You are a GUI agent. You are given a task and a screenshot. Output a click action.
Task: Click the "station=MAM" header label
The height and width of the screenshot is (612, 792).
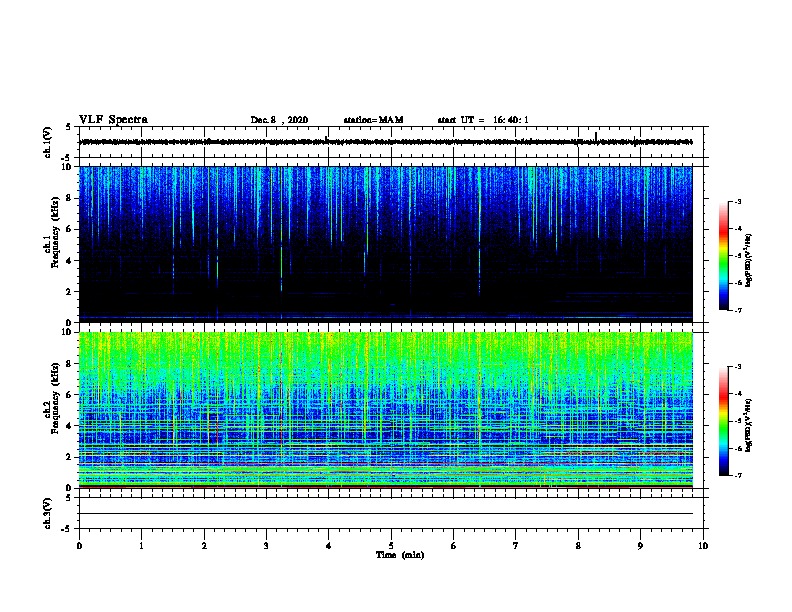click(373, 120)
